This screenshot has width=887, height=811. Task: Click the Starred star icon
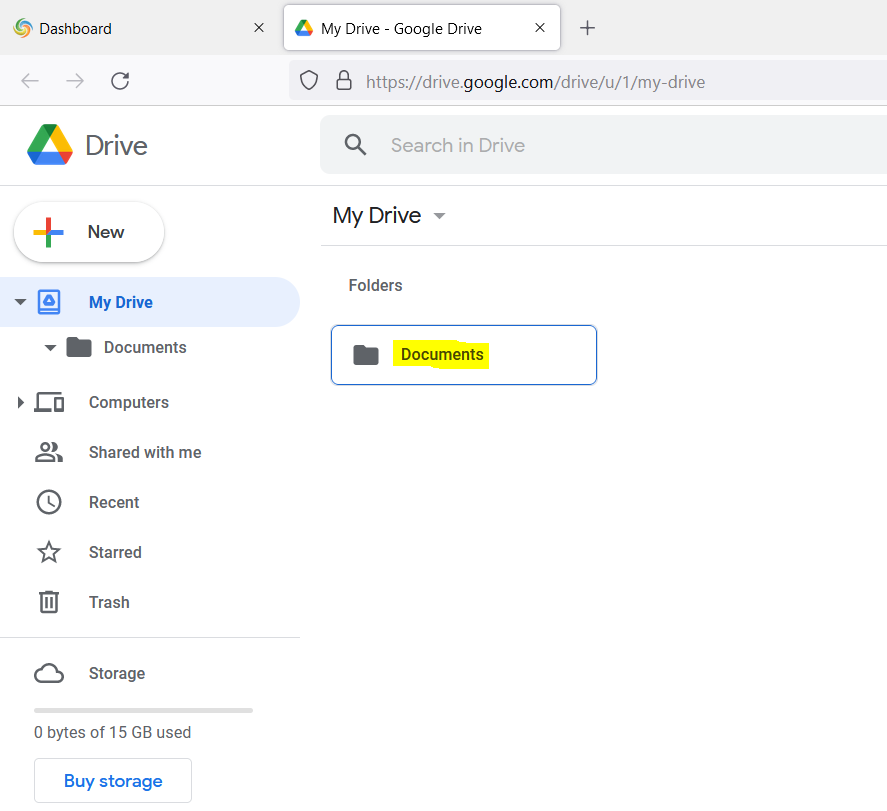pyautogui.click(x=49, y=553)
